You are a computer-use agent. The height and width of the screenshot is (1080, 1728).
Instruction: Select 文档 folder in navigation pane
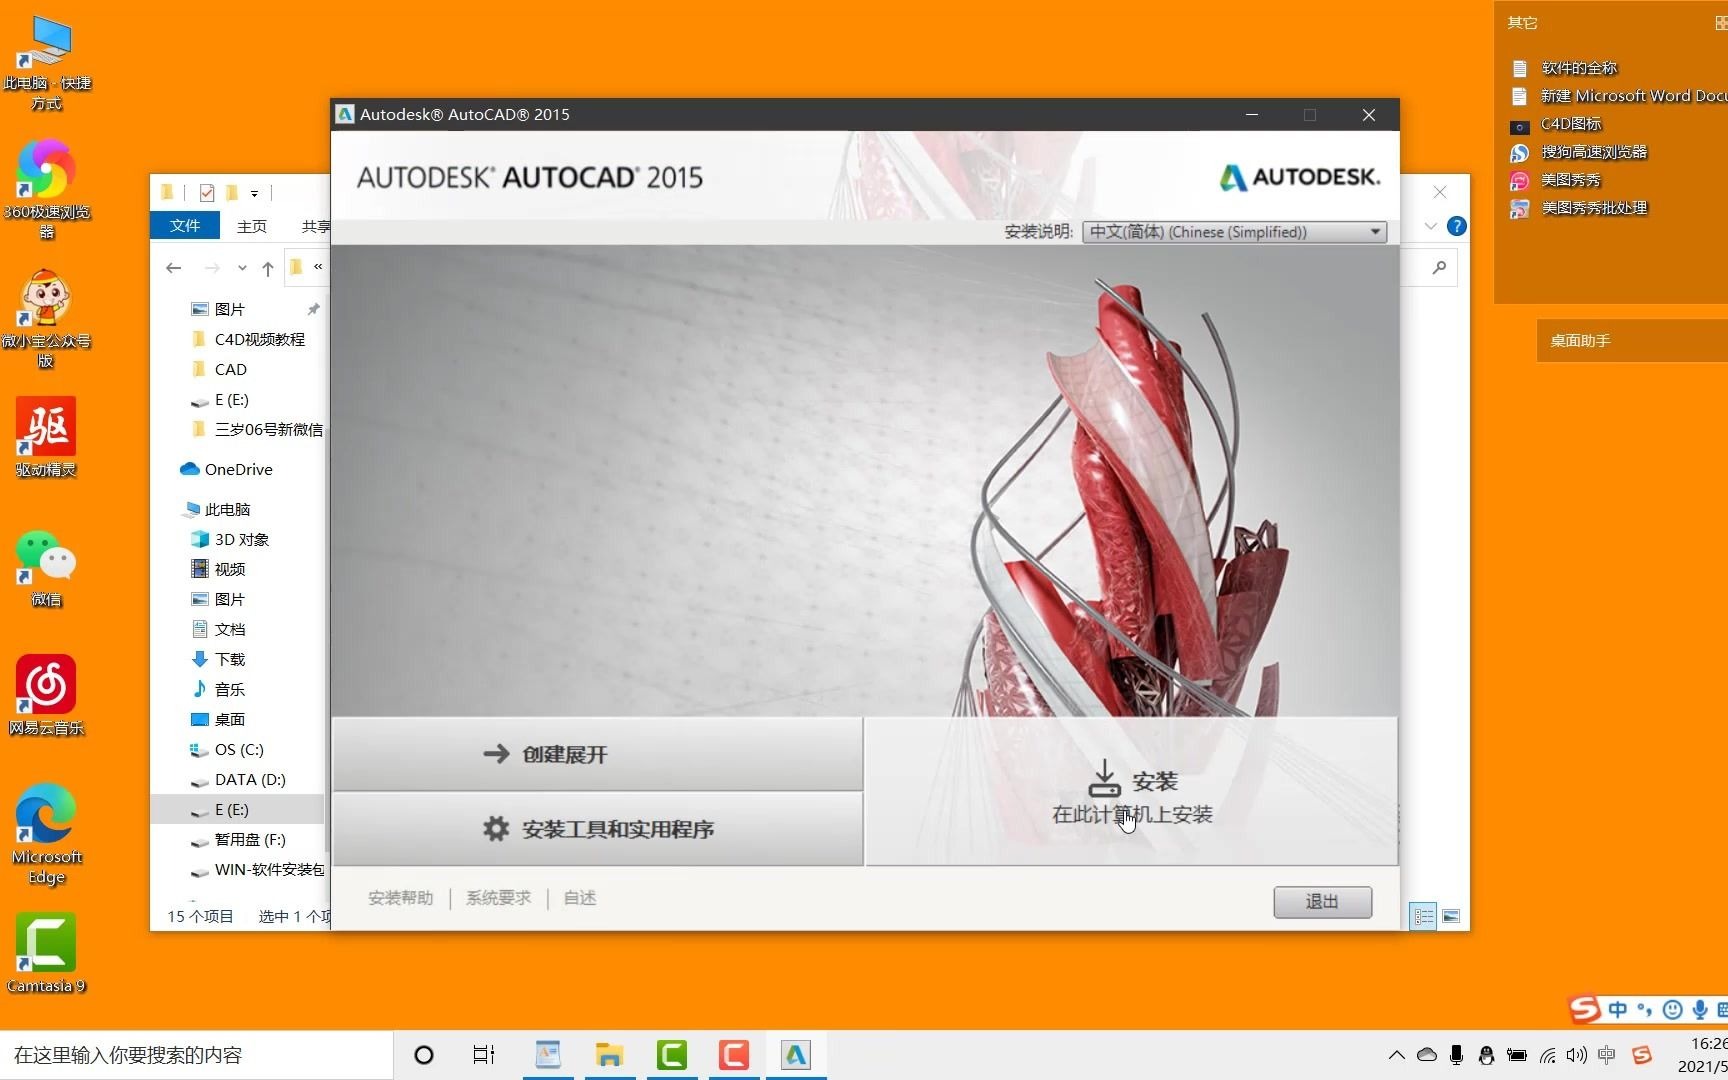click(x=229, y=630)
